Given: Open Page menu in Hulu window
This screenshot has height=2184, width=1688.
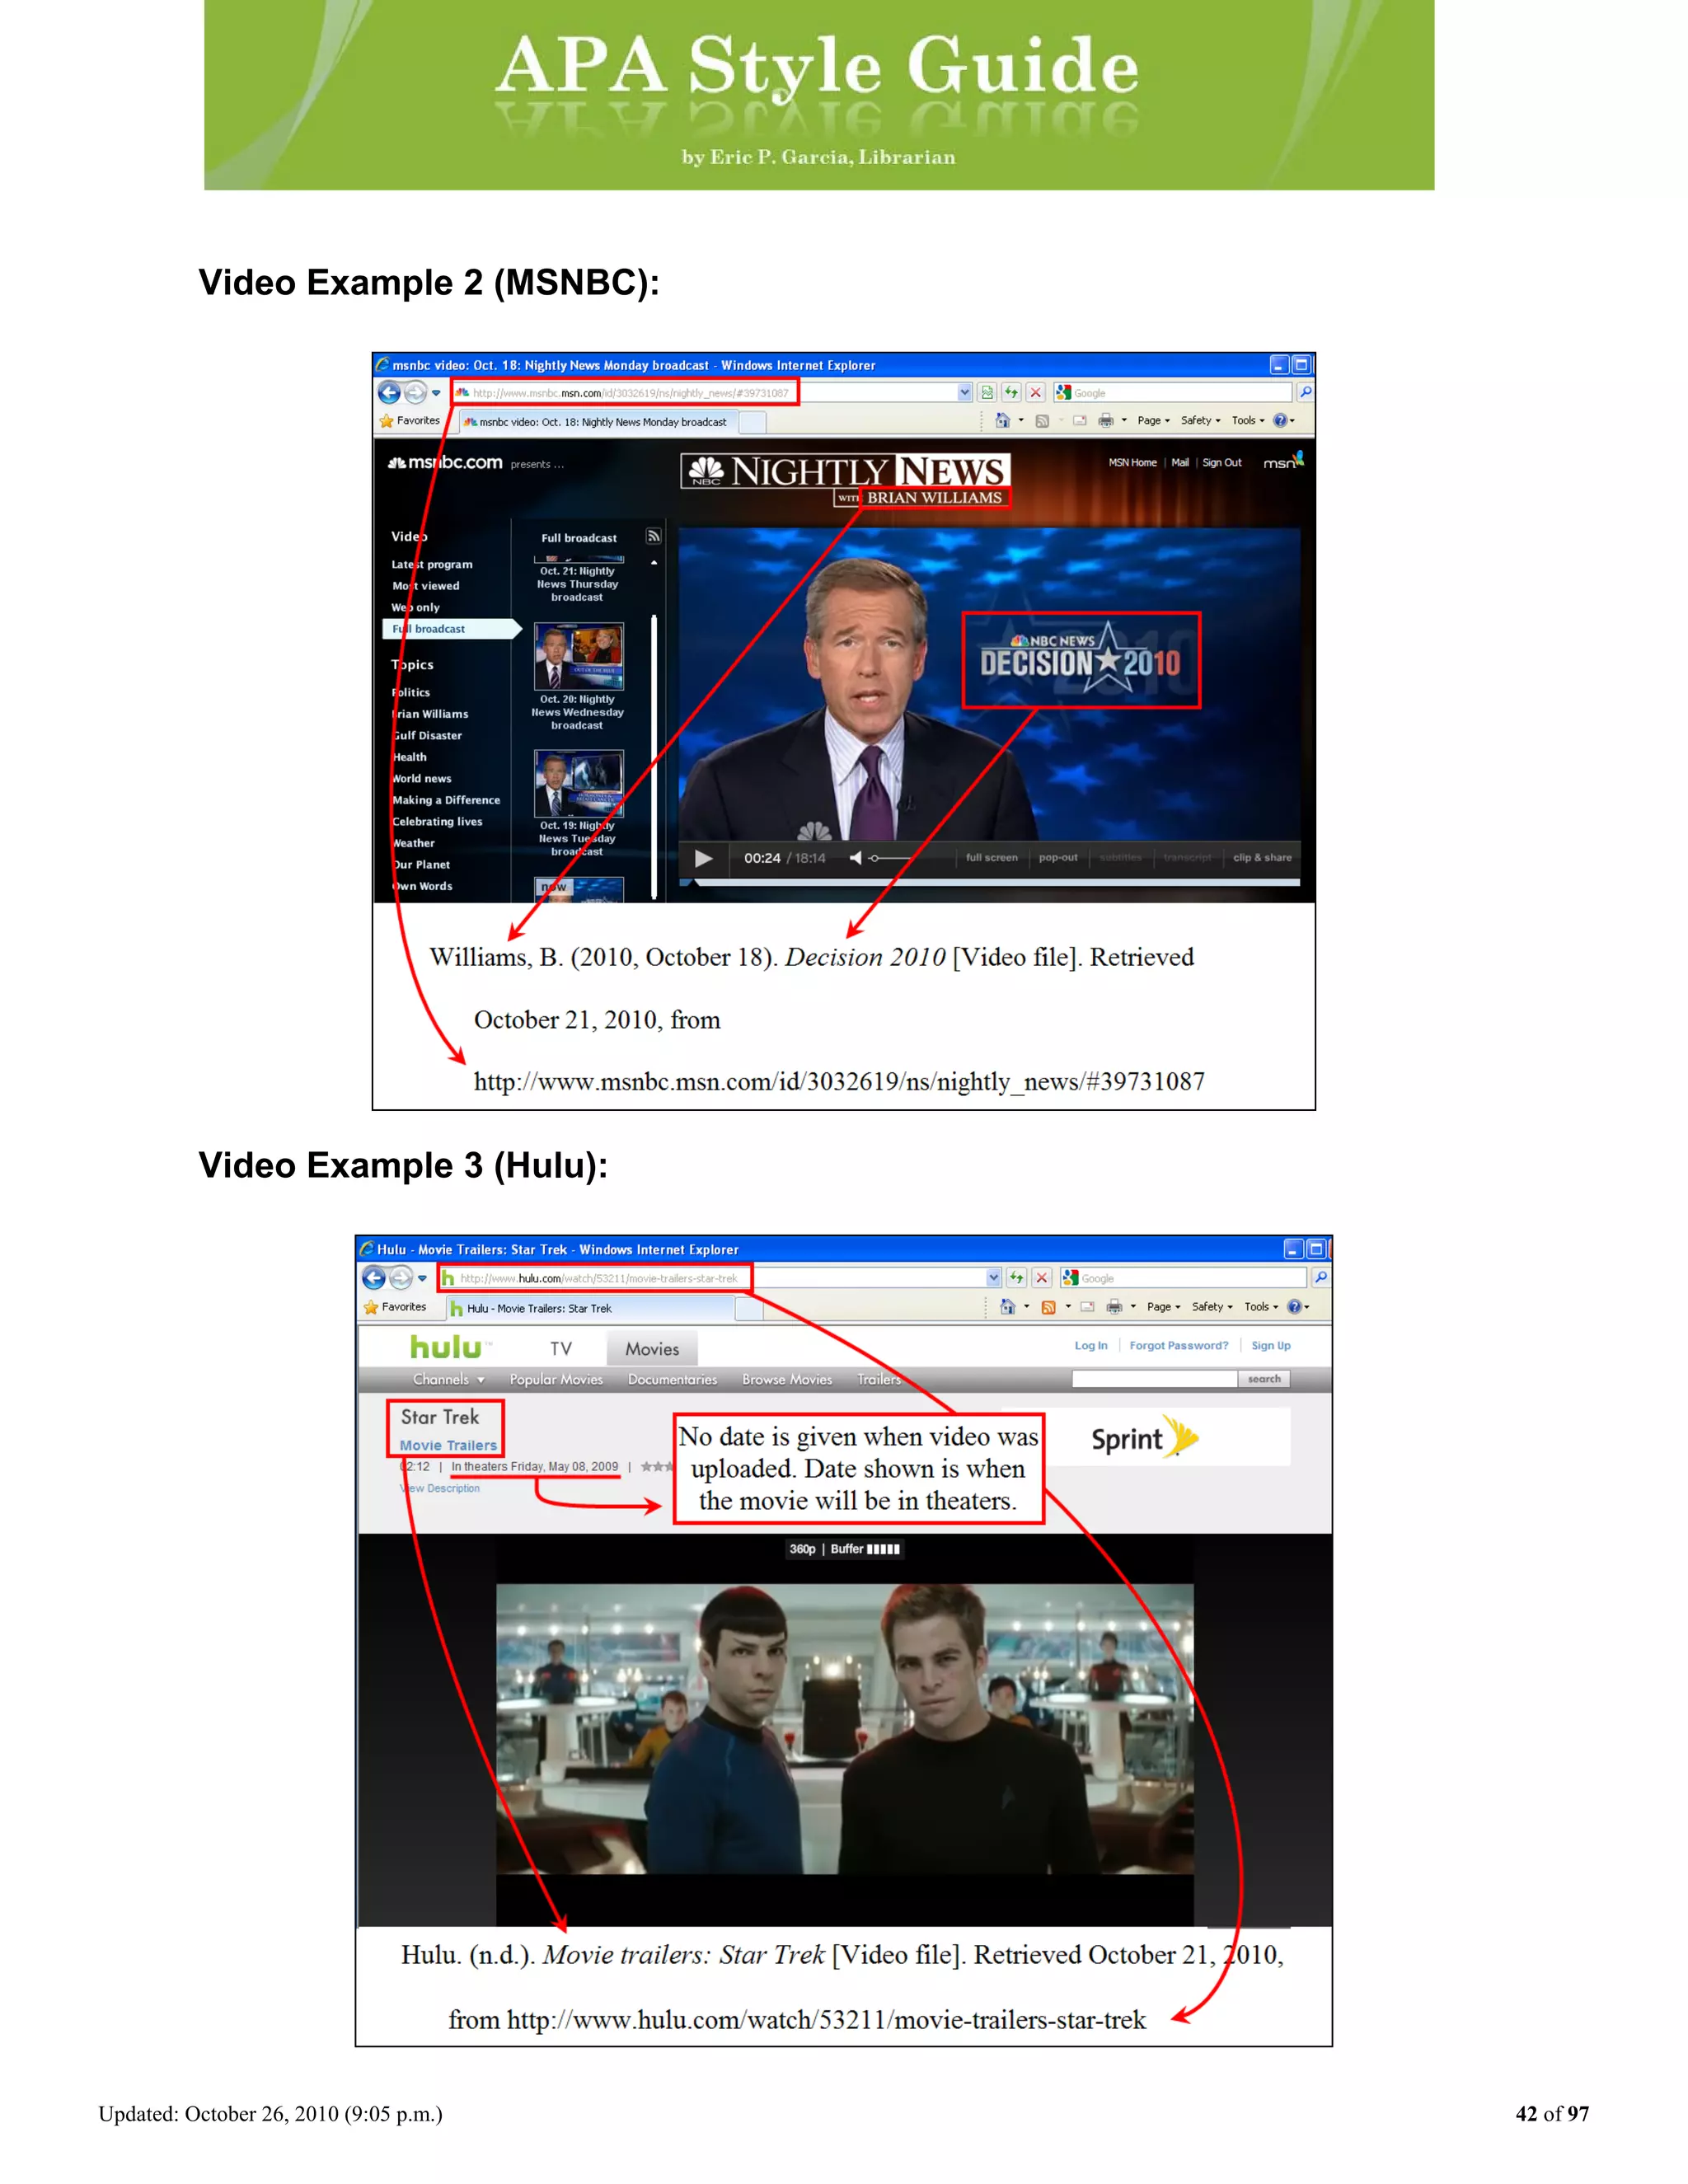Looking at the screenshot, I should [1163, 1307].
